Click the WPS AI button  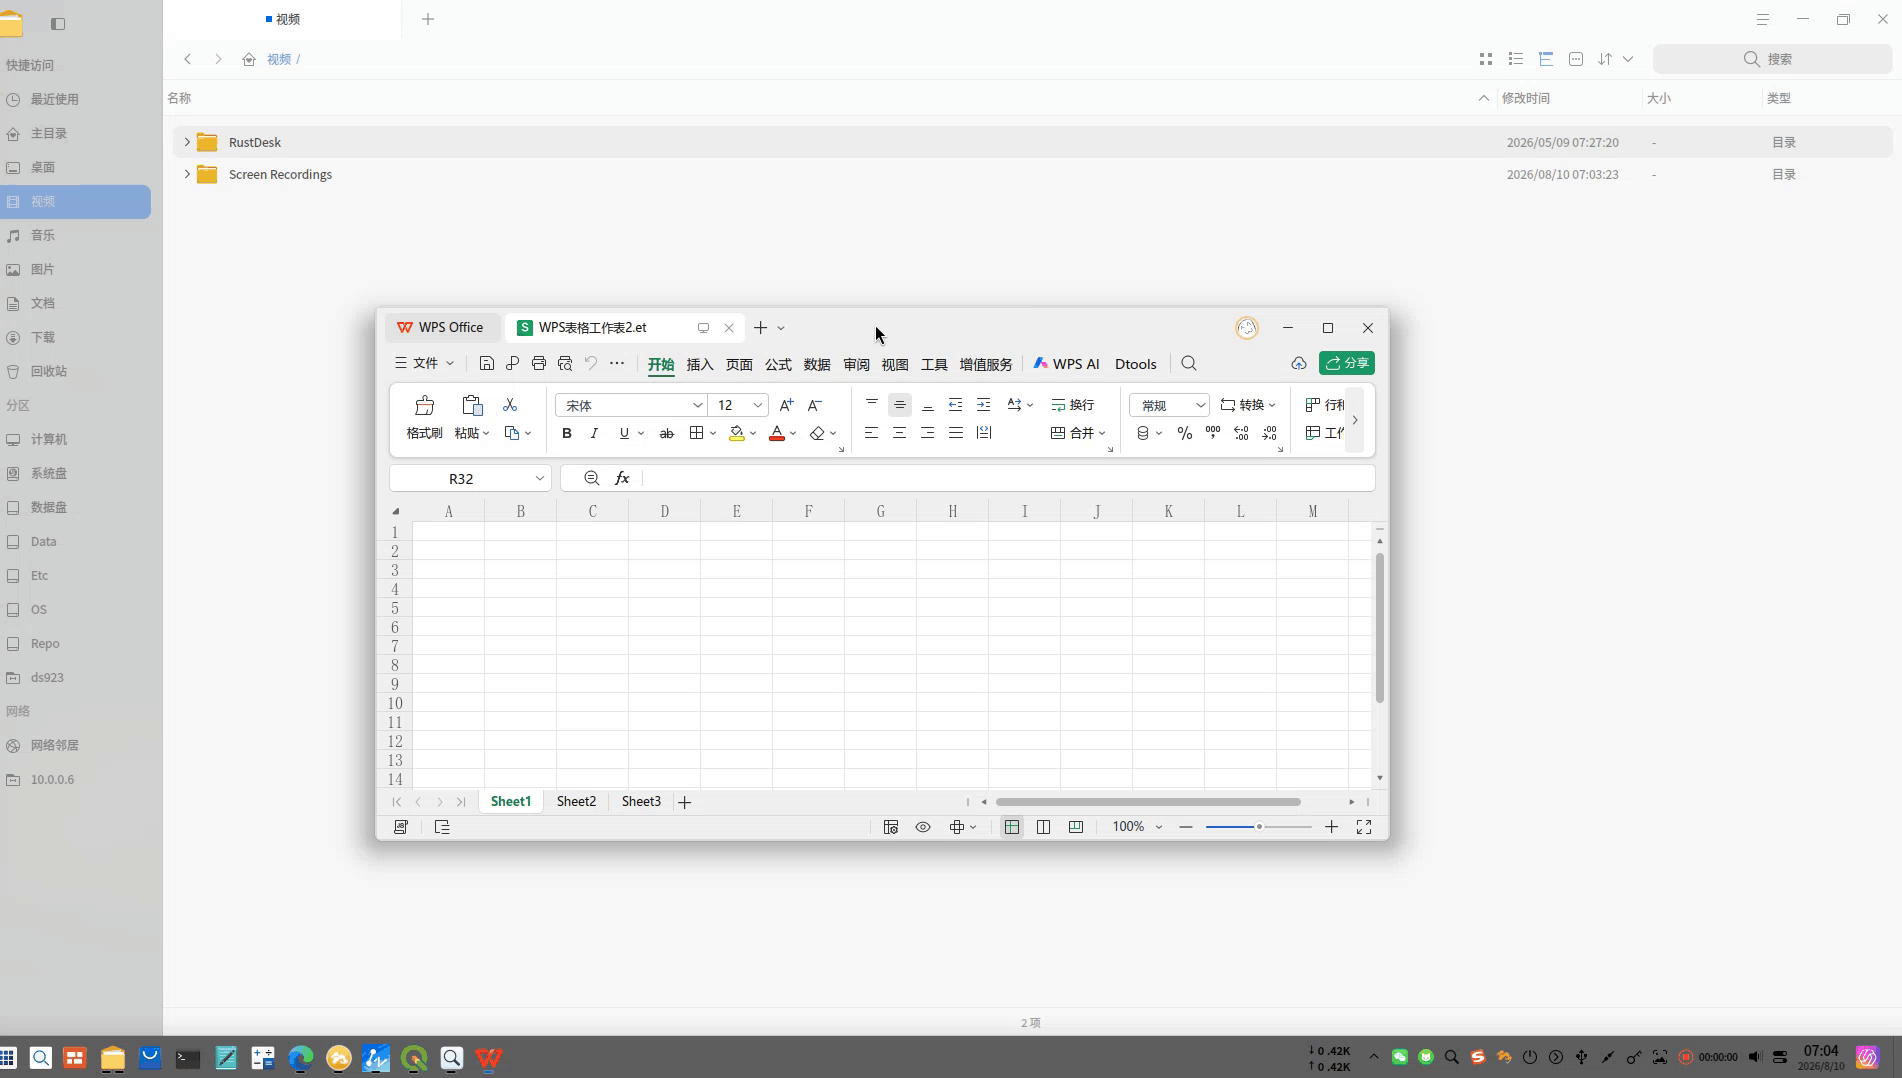click(x=1066, y=364)
